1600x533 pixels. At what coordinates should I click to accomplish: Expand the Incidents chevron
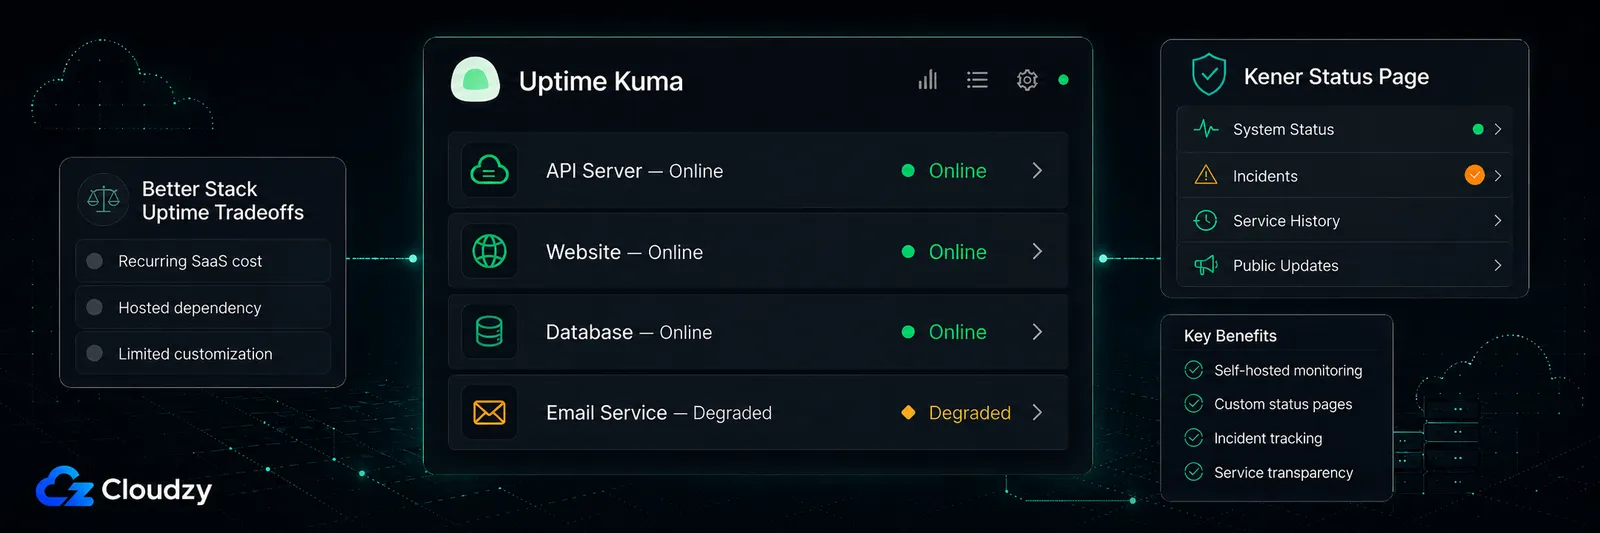pyautogui.click(x=1497, y=175)
